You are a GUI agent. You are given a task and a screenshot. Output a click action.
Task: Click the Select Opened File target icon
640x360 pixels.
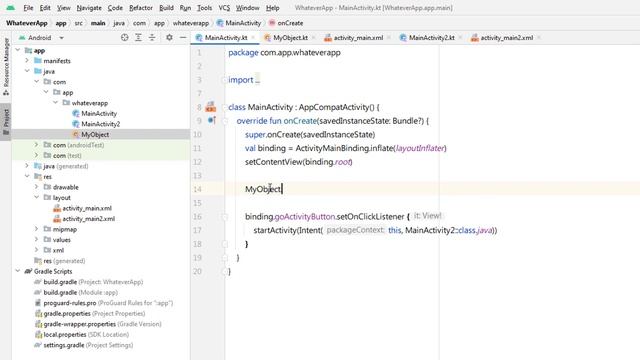[x=124, y=38]
